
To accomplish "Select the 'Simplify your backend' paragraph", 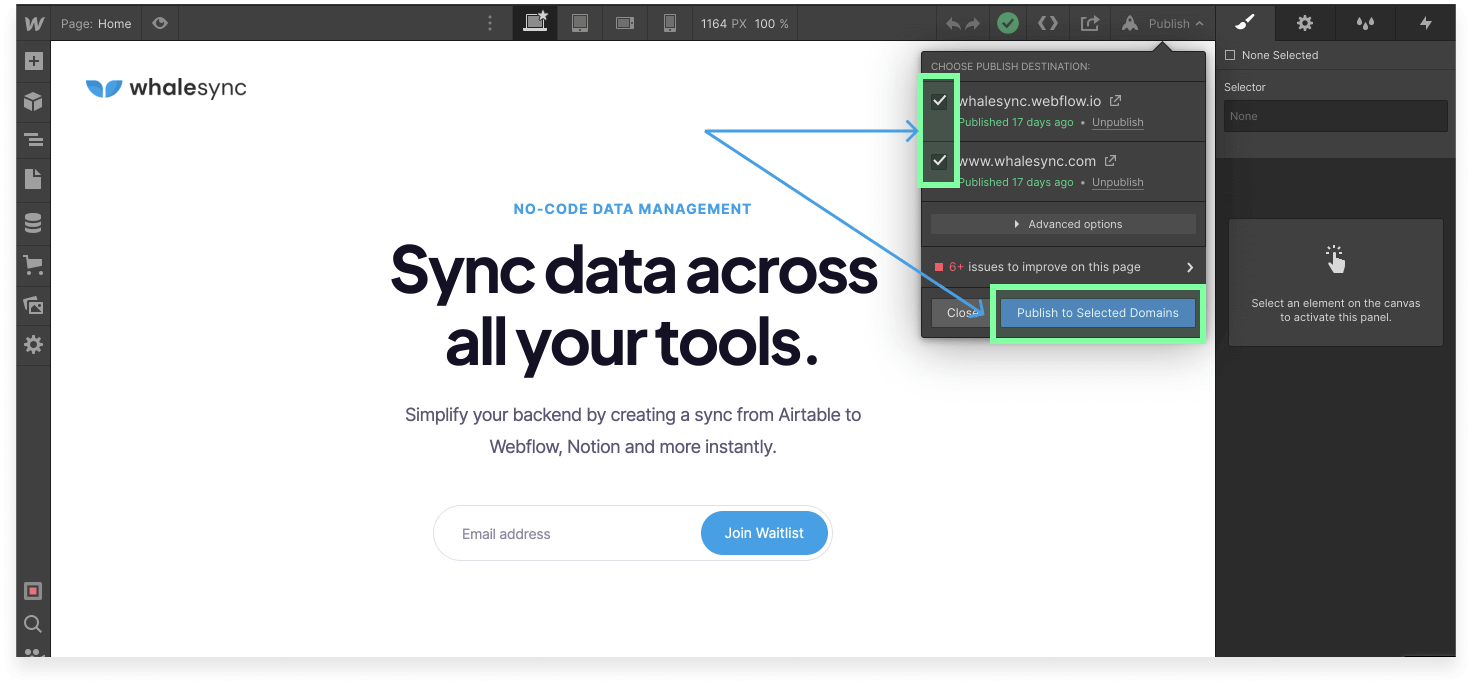I will (633, 430).
